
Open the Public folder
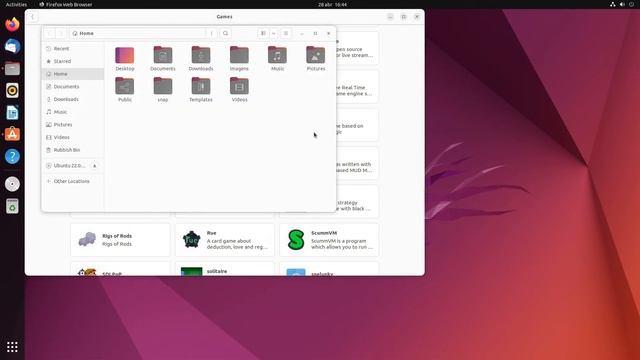[x=124, y=90]
